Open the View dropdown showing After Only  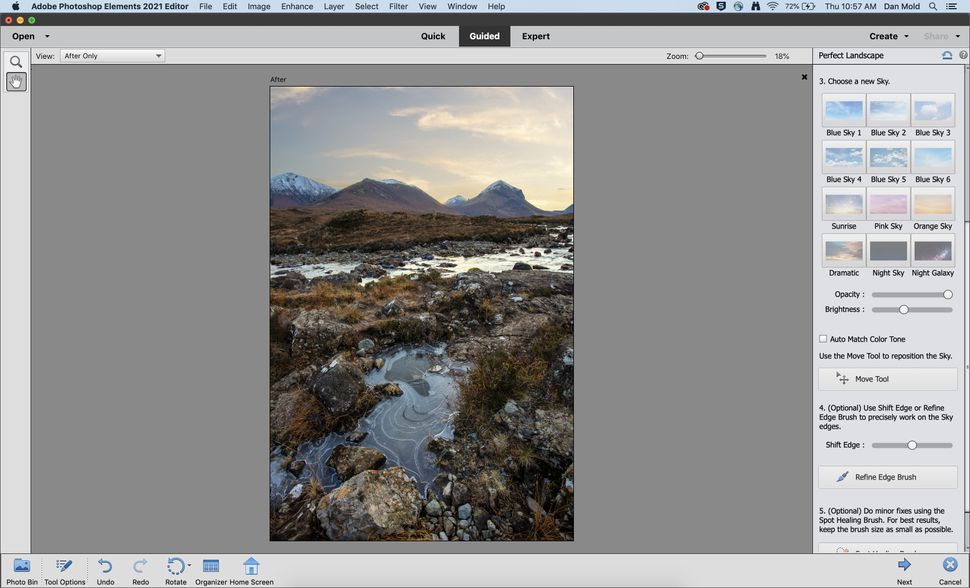[x=110, y=55]
